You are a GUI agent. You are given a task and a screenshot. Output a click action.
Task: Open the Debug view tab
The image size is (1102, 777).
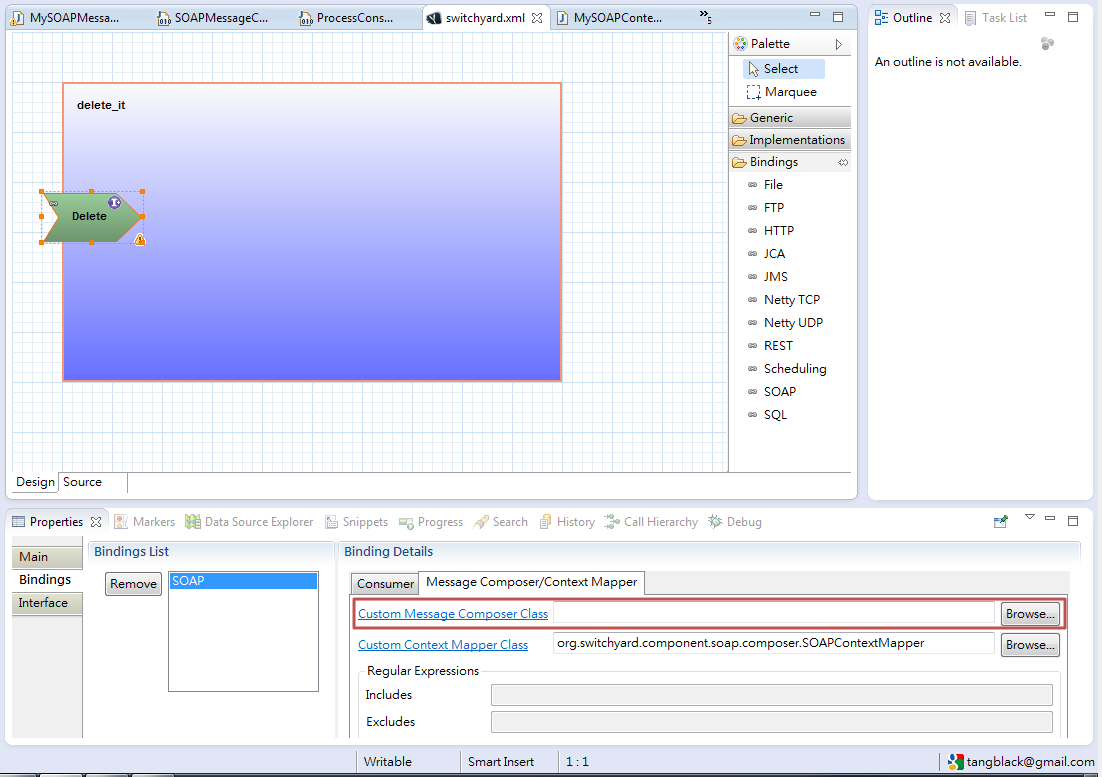pyautogui.click(x=736, y=522)
